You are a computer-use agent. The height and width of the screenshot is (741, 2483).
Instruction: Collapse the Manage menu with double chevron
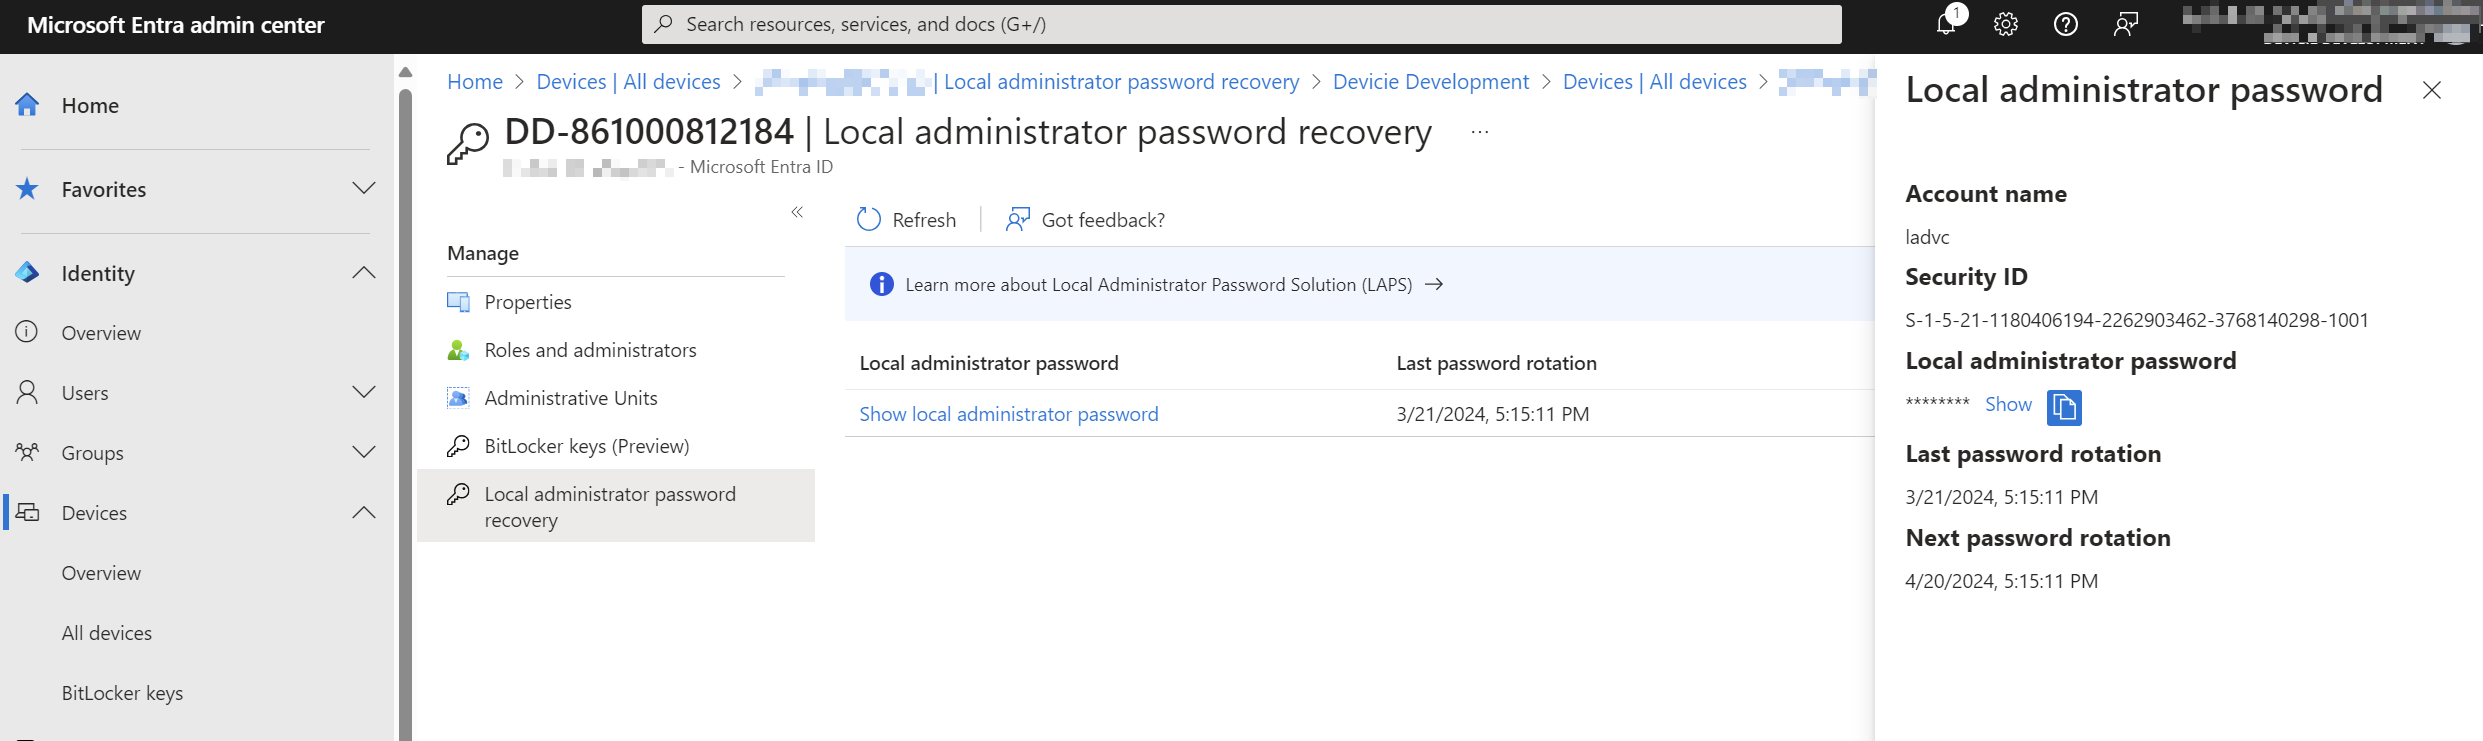click(x=797, y=212)
